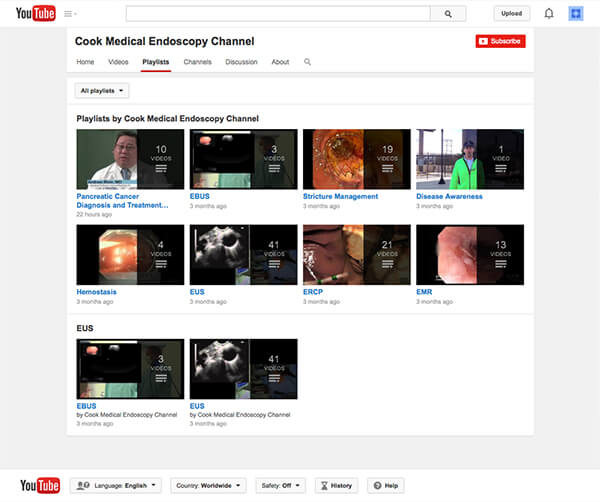Screen dimensions: 600x502
Task: Open the Hemostasis playlist thumbnail
Action: point(130,255)
